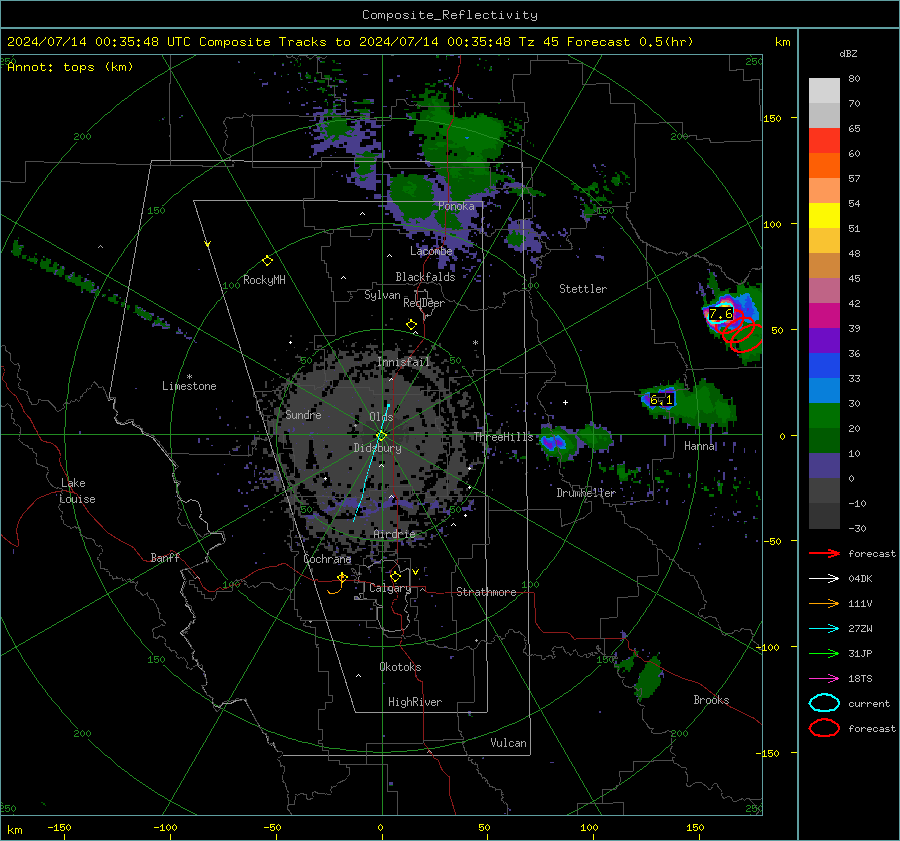
Task: Click the Ponoka city label
Action: tap(456, 206)
